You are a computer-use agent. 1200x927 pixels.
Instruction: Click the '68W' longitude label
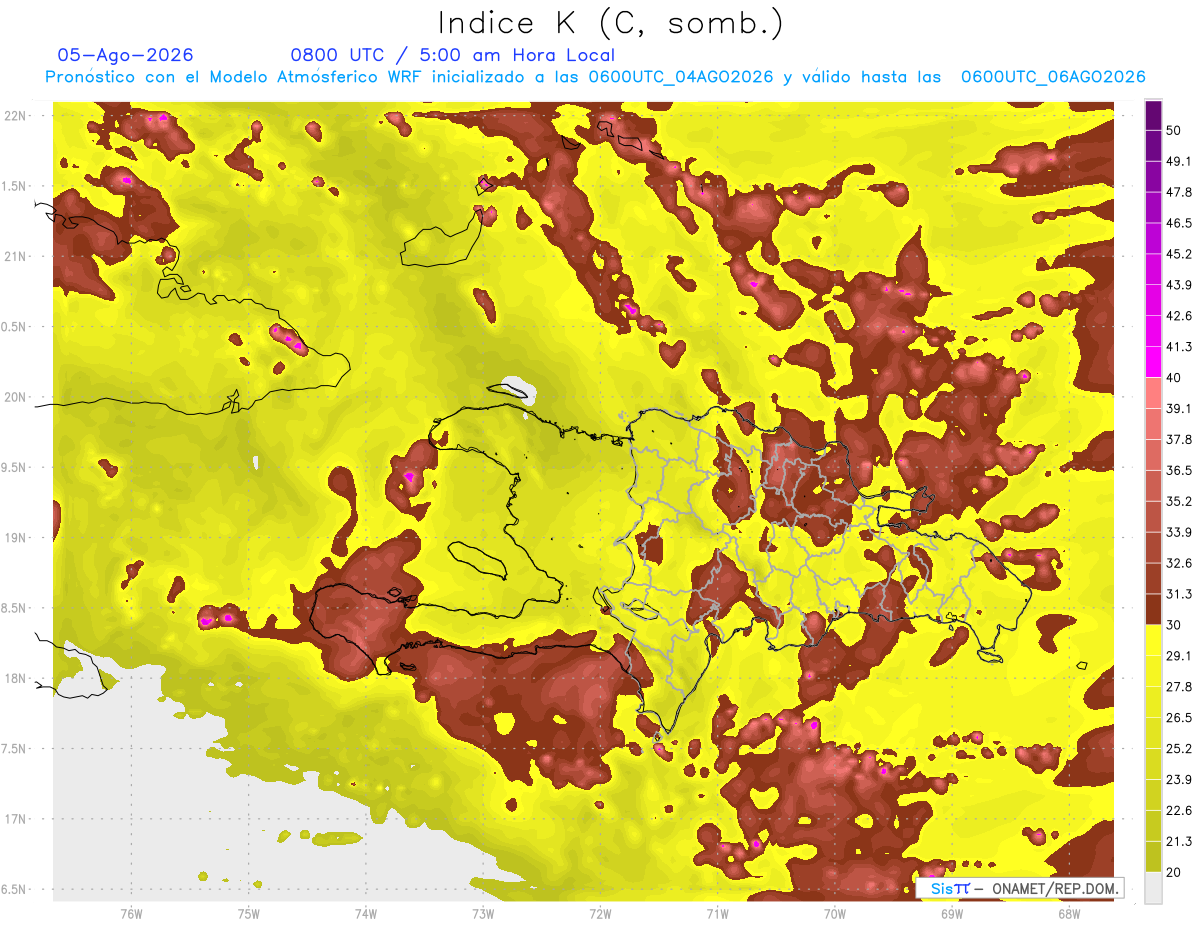point(1069,914)
